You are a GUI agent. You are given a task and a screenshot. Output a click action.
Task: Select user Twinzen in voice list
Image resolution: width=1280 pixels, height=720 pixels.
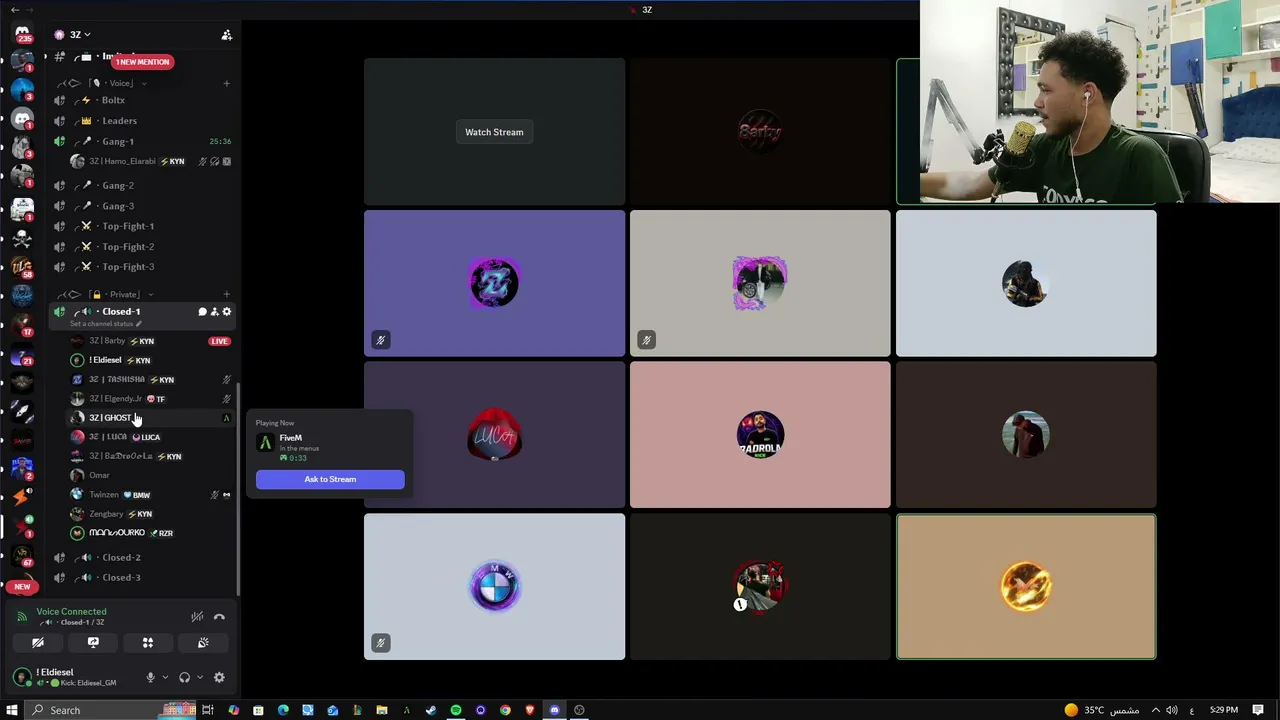point(150,495)
